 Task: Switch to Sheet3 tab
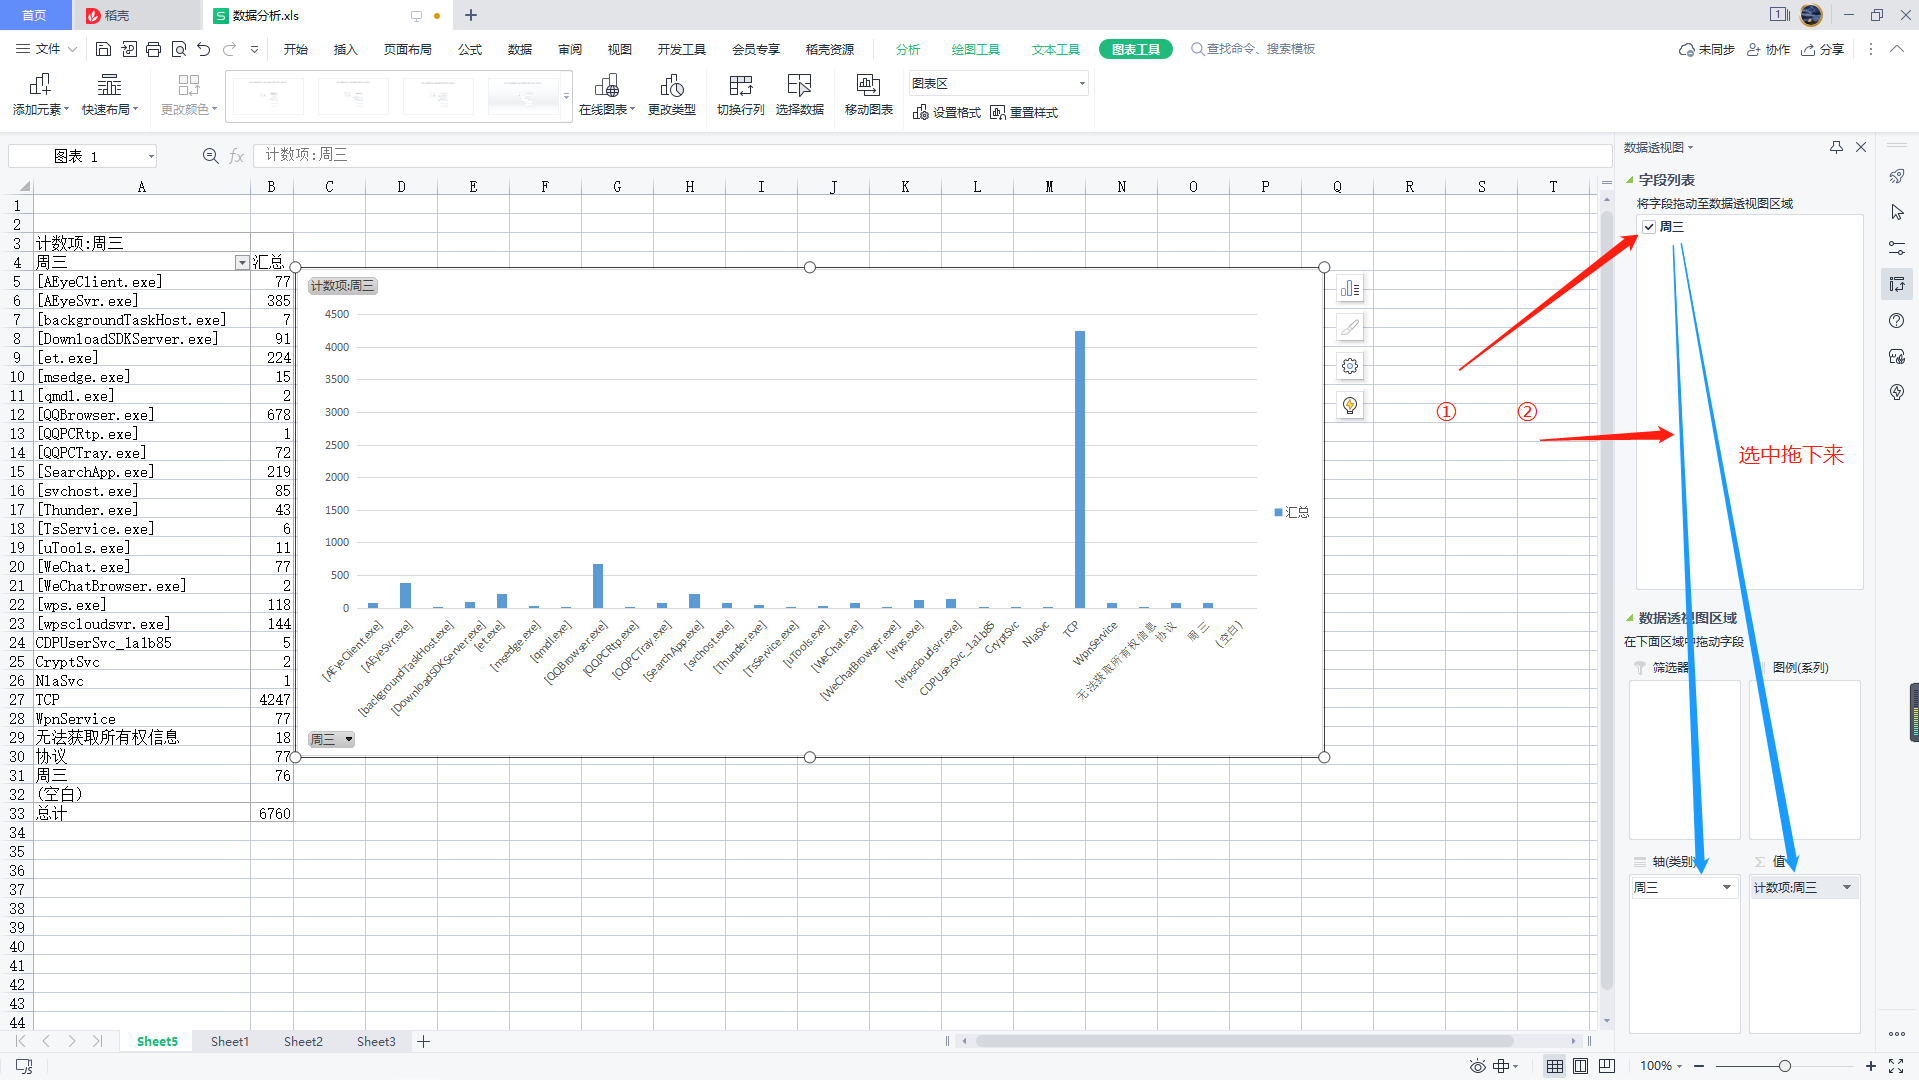tap(376, 1042)
